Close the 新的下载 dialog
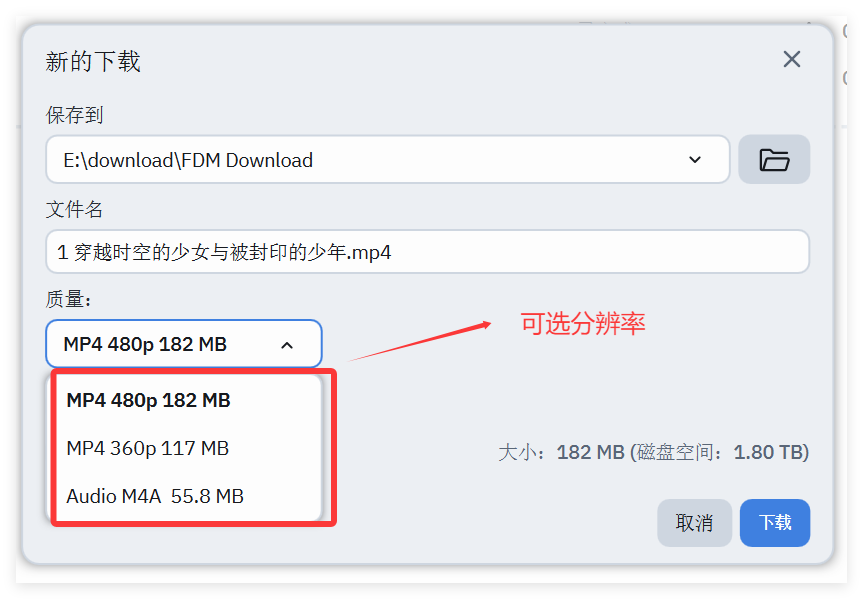Viewport: 863px width, 599px height. click(791, 60)
